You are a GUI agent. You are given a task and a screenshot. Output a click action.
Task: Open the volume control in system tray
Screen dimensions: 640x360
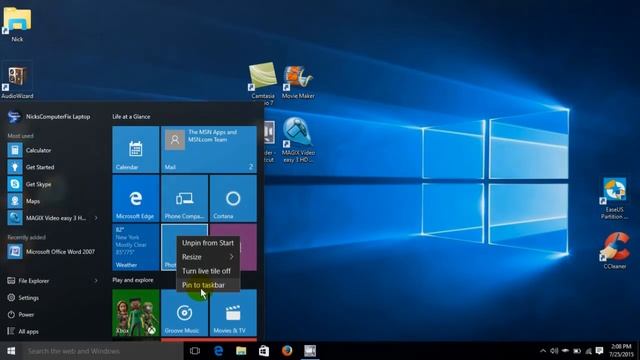[554, 351]
